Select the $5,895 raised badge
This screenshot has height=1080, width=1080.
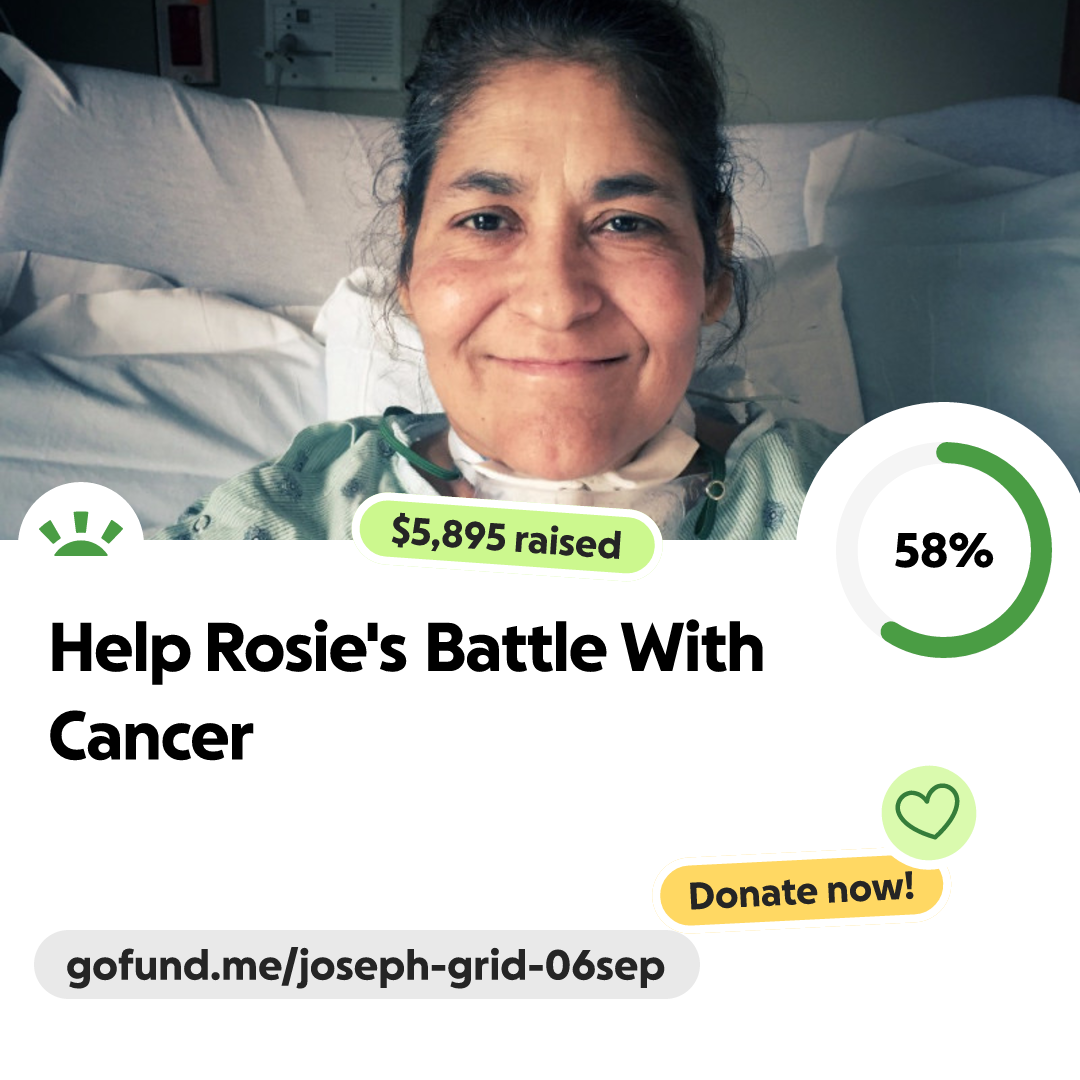click(x=506, y=536)
